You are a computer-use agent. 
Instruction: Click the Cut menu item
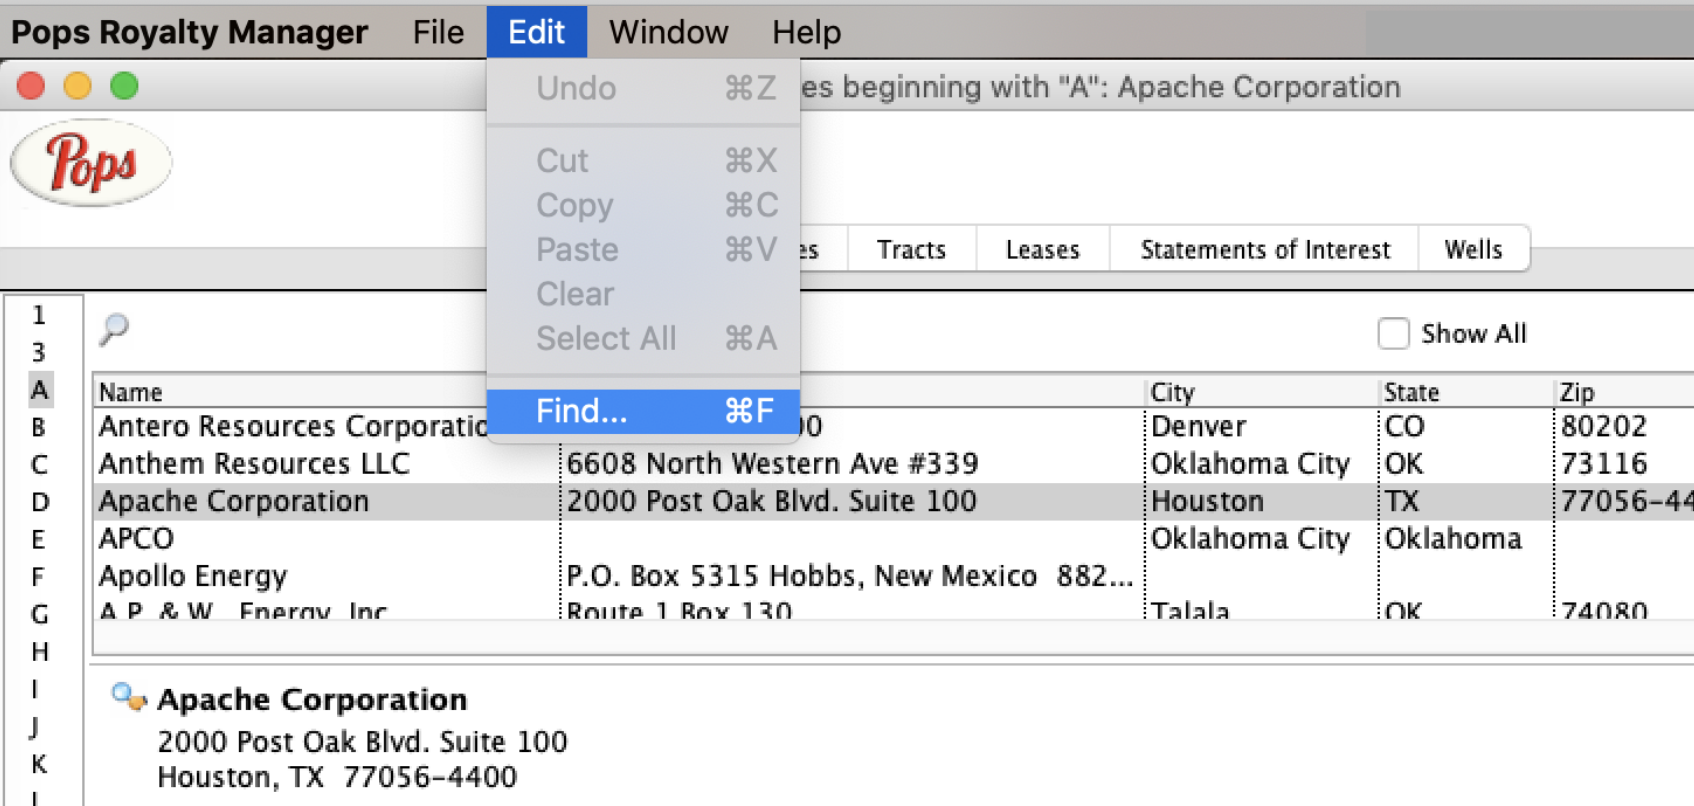pyautogui.click(x=643, y=160)
